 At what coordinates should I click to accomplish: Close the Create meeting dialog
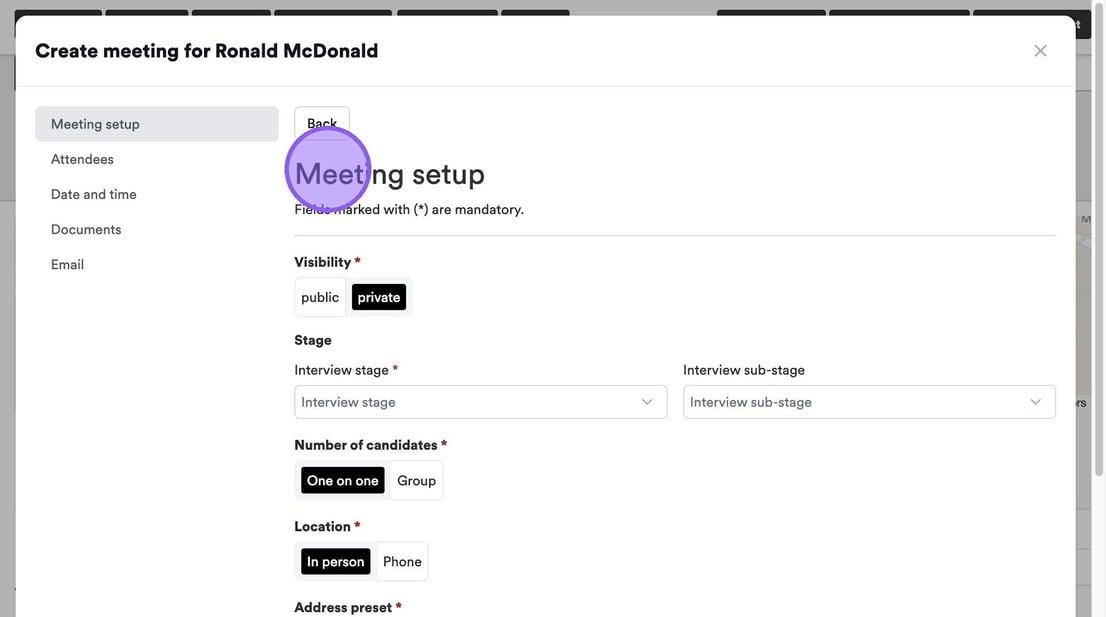[1040, 51]
